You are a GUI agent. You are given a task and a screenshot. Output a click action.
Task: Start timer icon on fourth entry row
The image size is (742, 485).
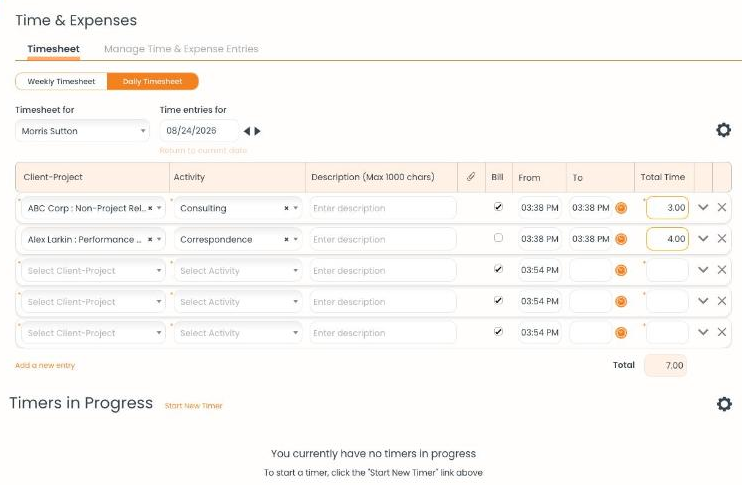[x=621, y=301]
